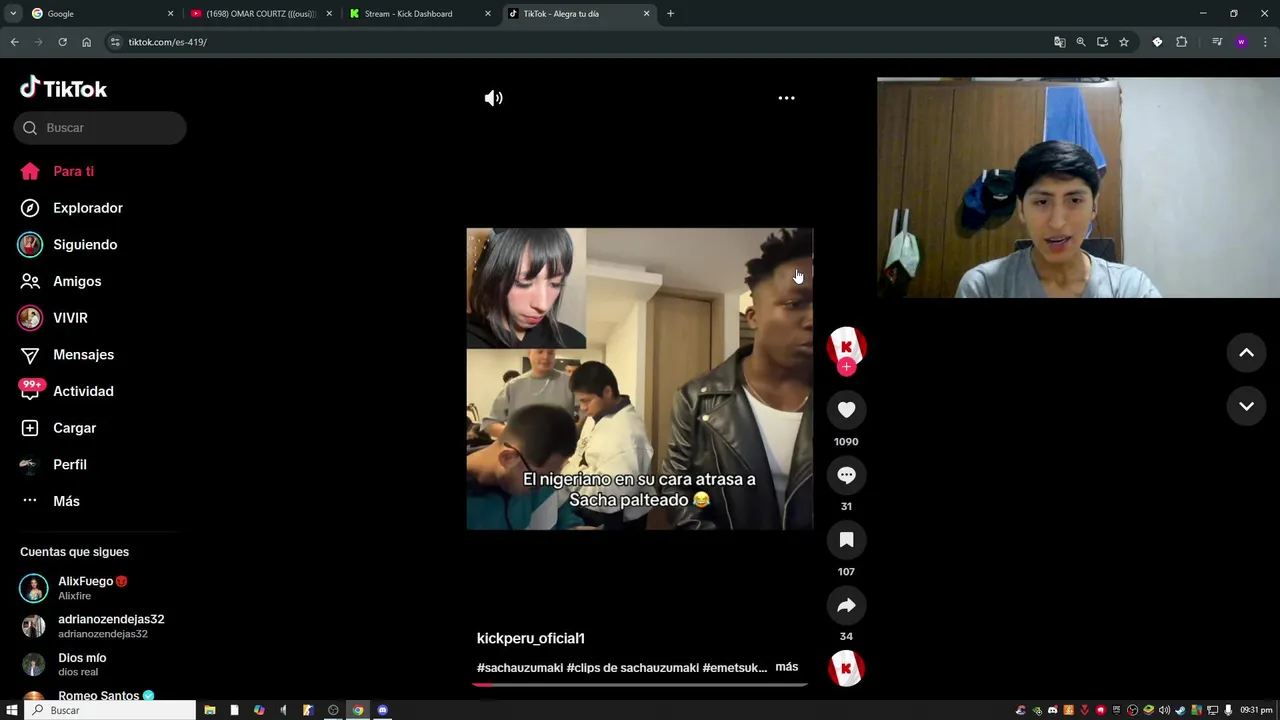1280x720 pixels.
Task: Follow kickperu_oficial1 with the plus badge
Action: pyautogui.click(x=846, y=367)
